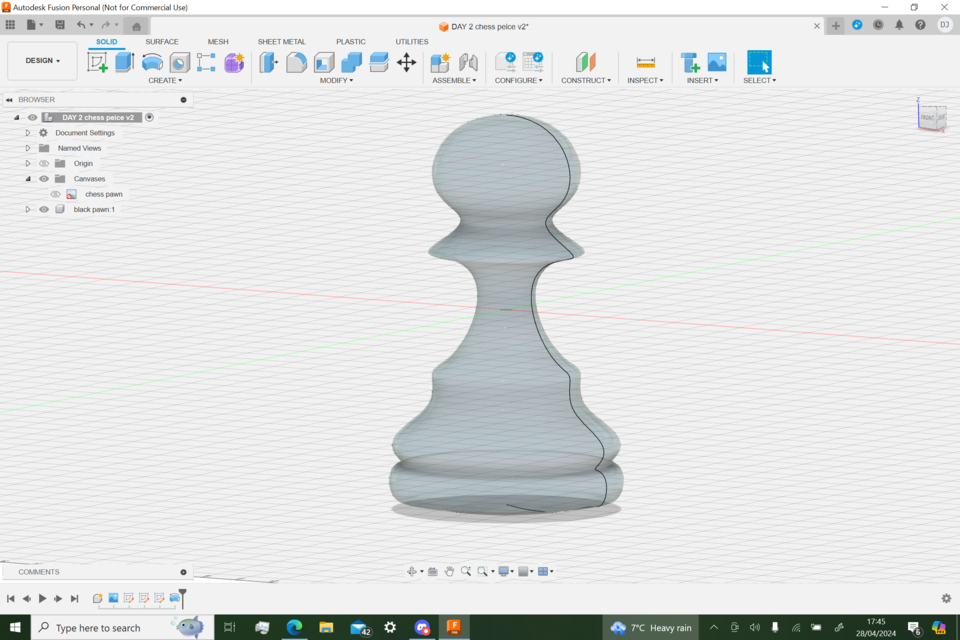
Task: Activate the Orbit tool below the viewport
Action: click(x=412, y=570)
